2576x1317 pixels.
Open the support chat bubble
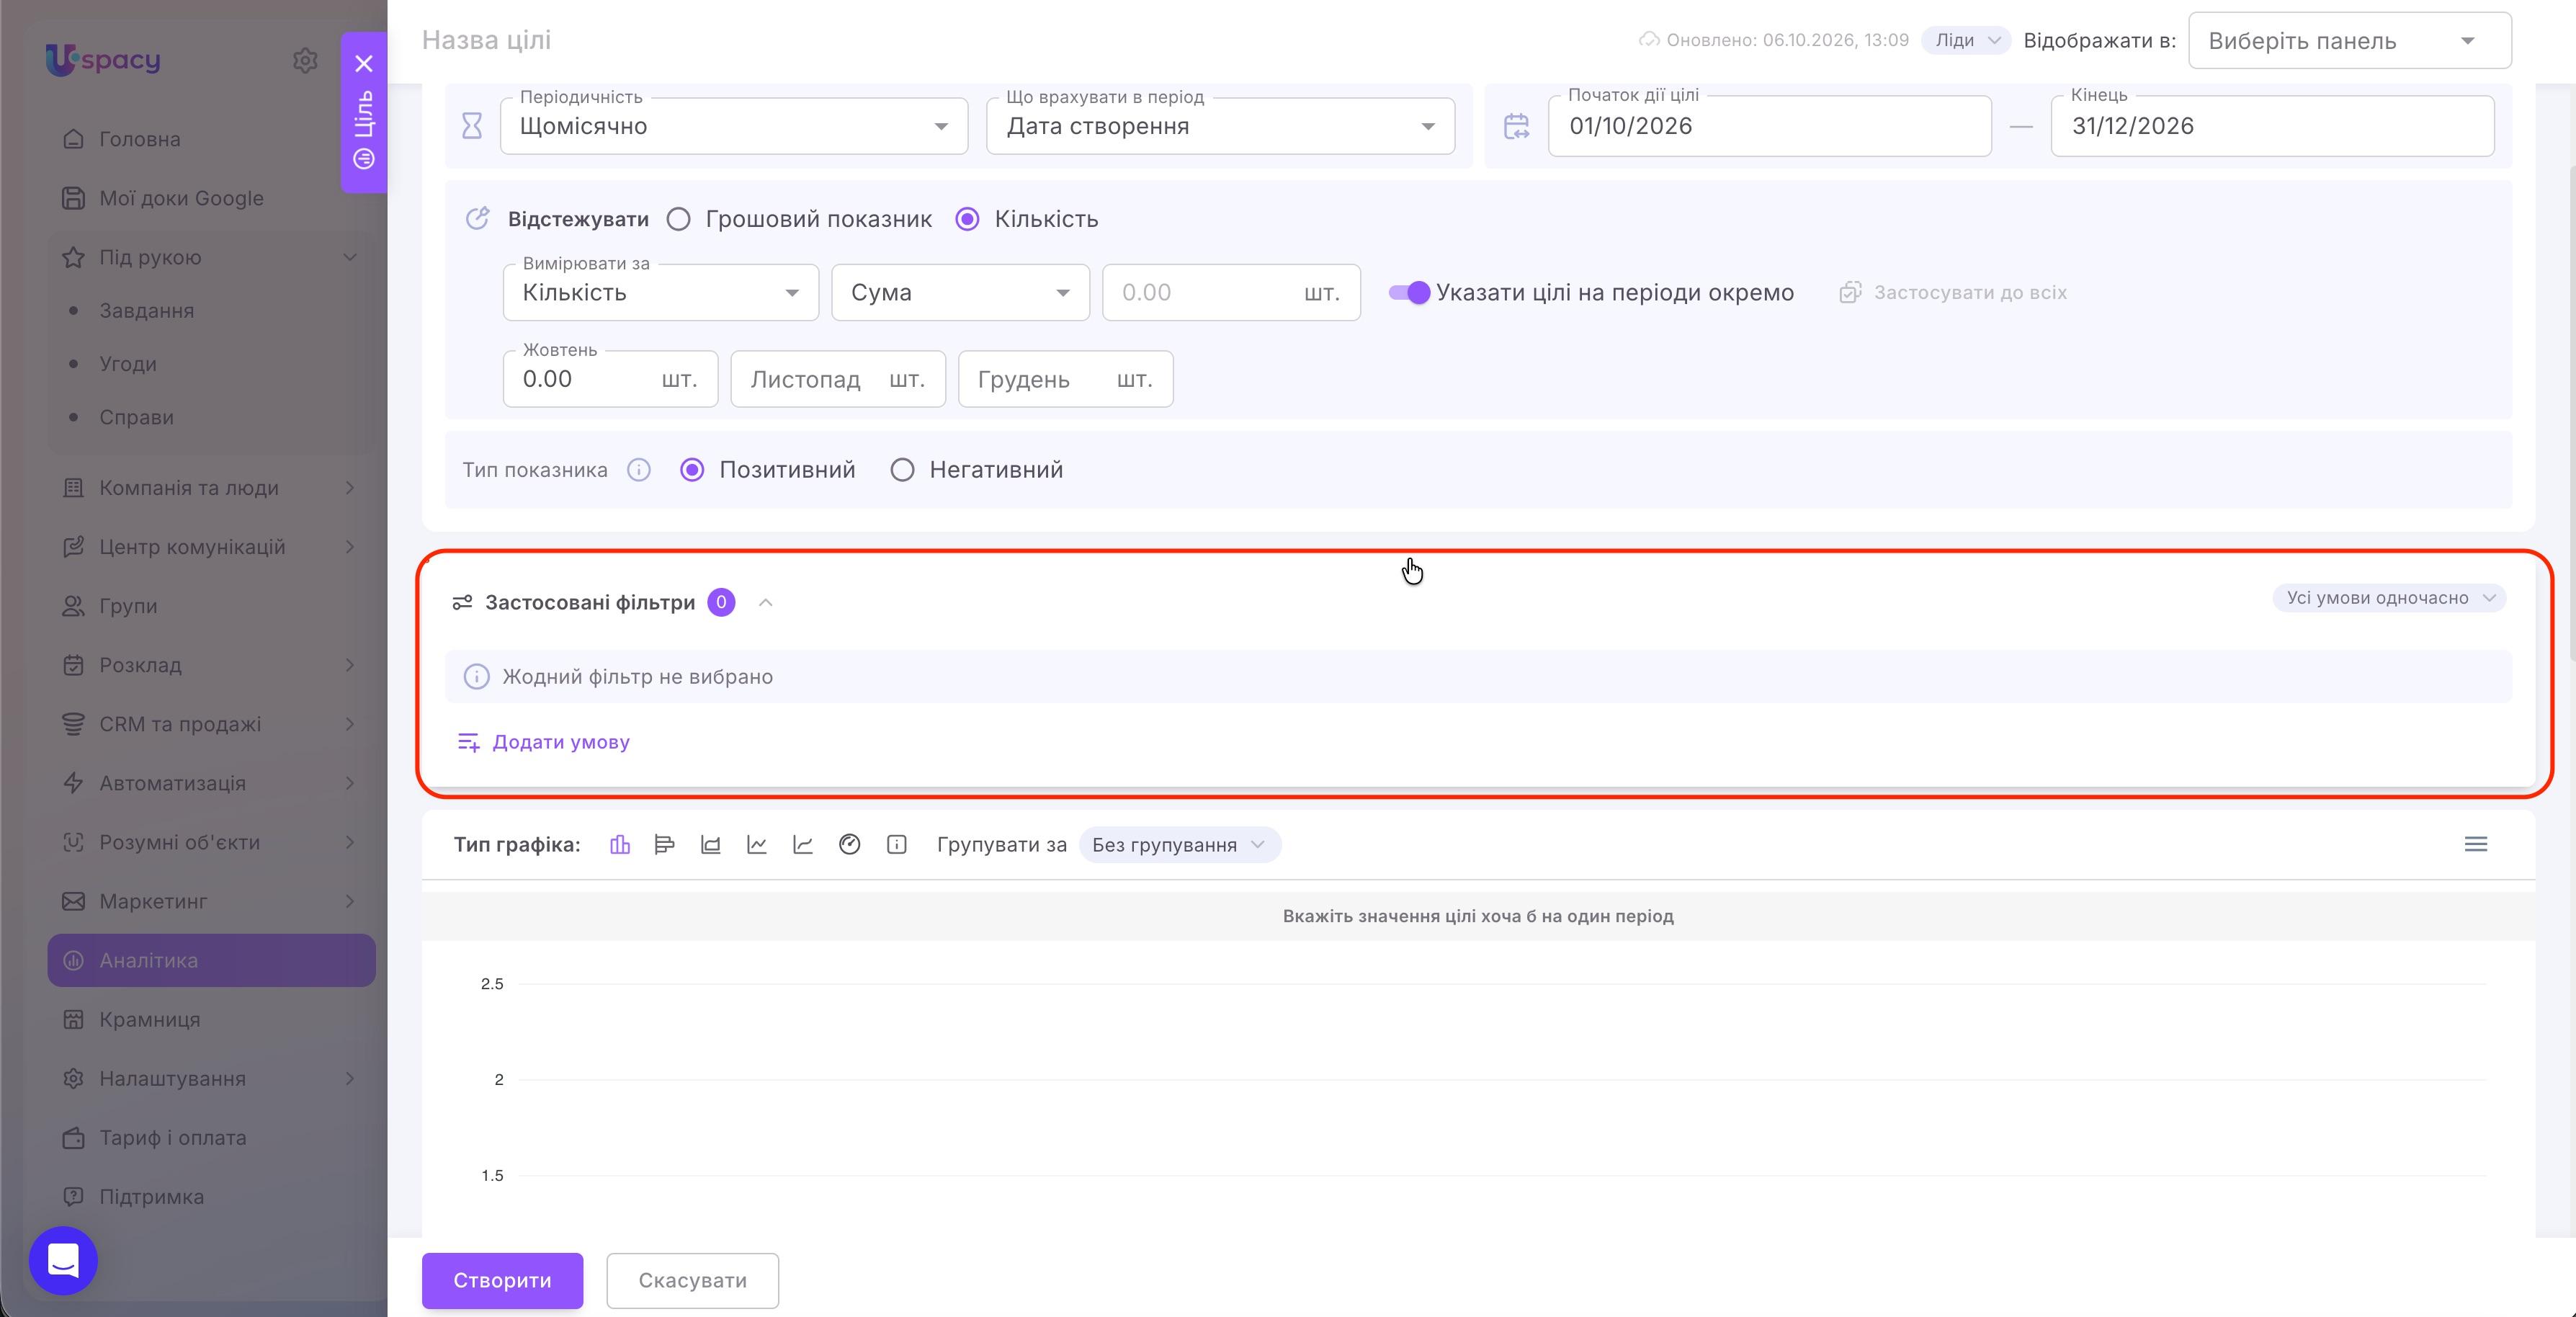pyautogui.click(x=63, y=1260)
